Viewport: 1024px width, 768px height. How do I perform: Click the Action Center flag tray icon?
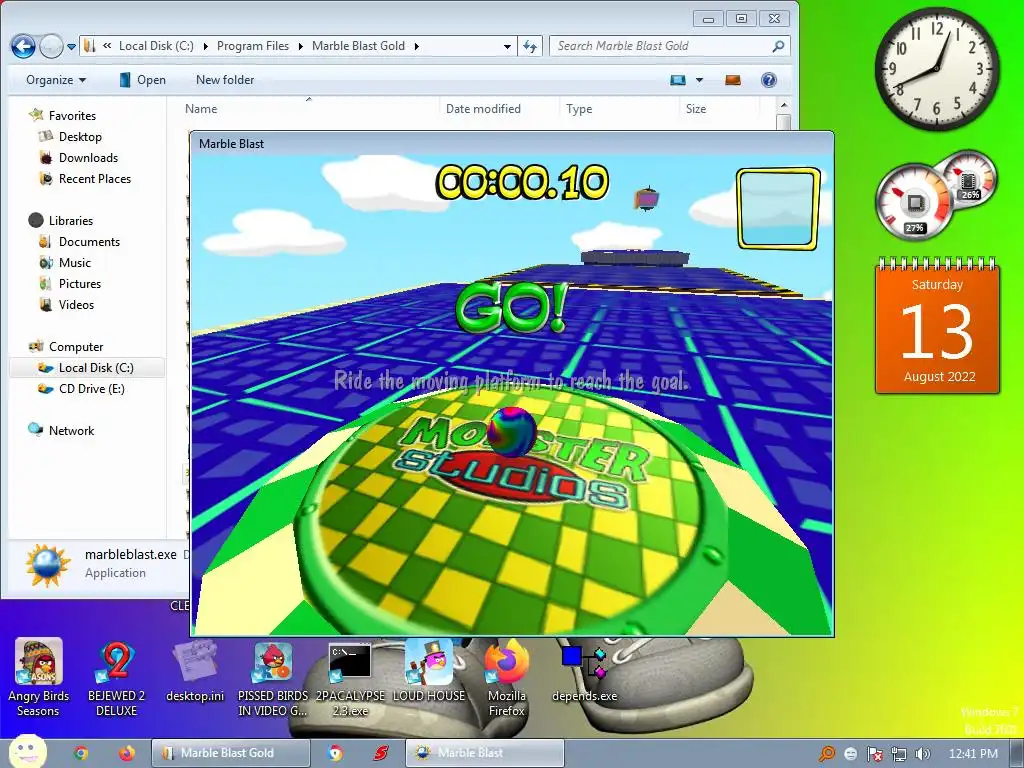[x=874, y=754]
